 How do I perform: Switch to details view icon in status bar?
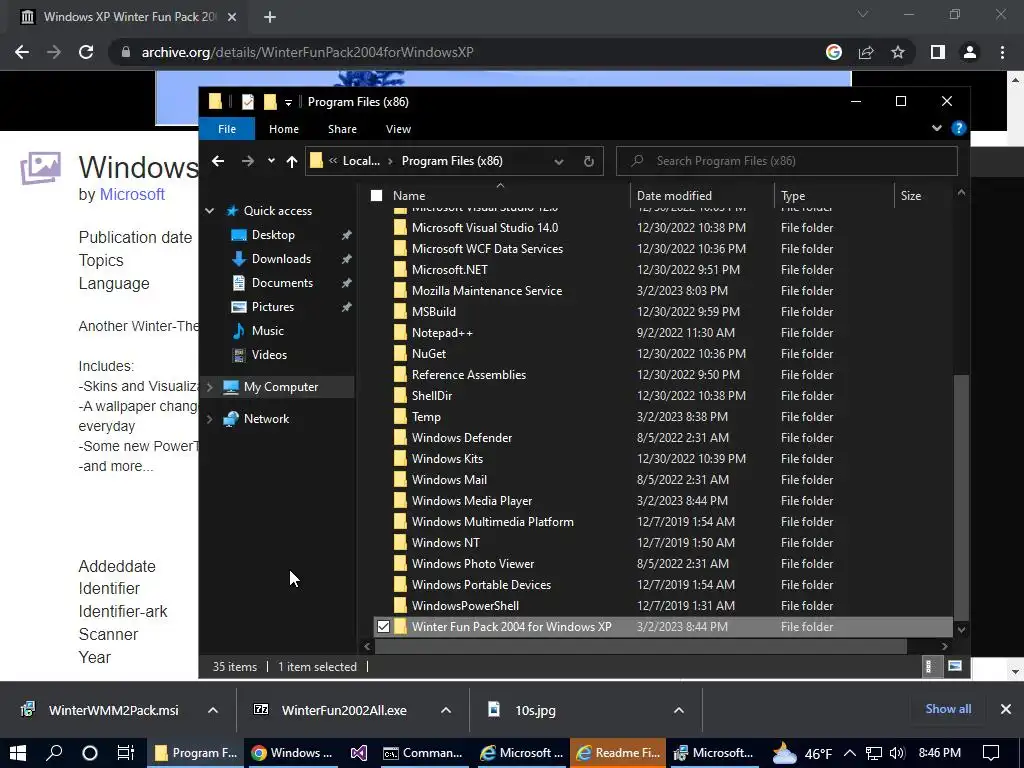click(929, 666)
